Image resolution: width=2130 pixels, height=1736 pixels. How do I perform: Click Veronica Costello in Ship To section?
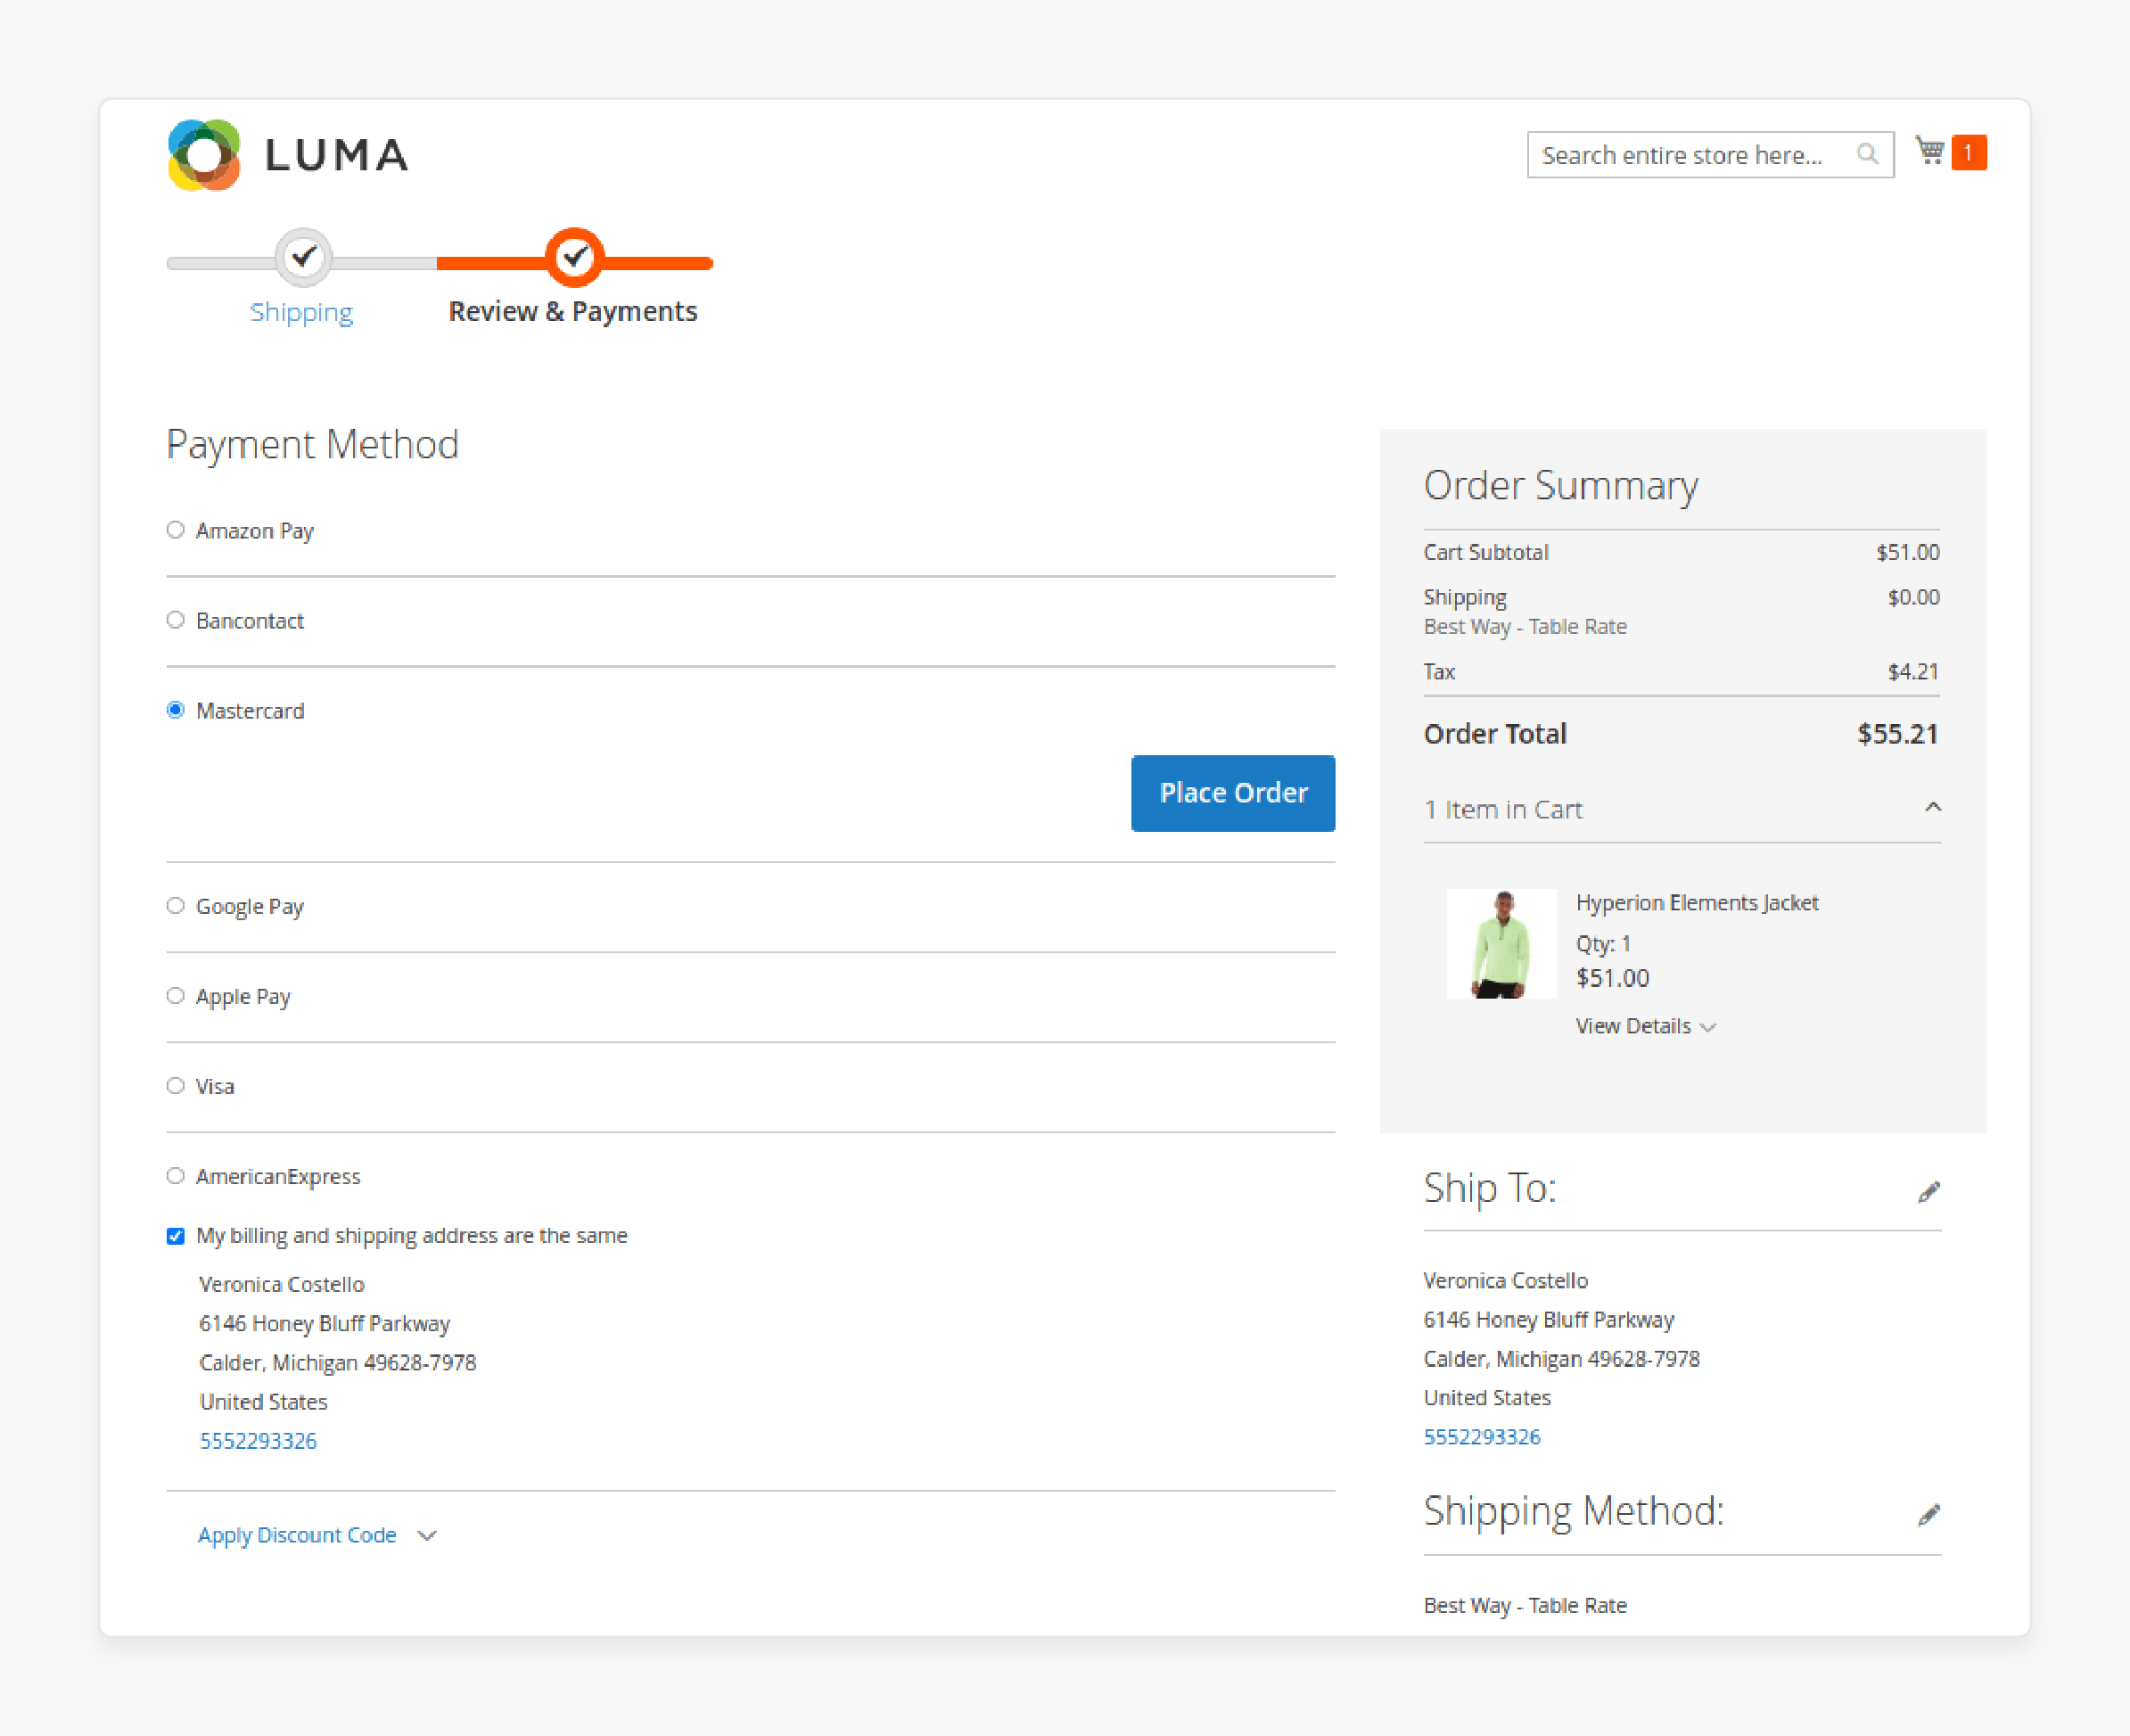(1505, 1280)
